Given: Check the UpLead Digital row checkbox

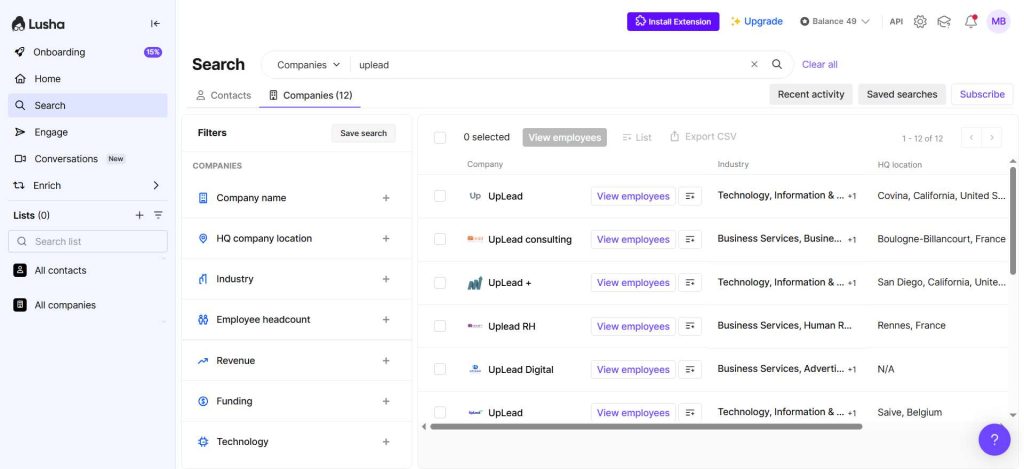Looking at the screenshot, I should pos(440,369).
